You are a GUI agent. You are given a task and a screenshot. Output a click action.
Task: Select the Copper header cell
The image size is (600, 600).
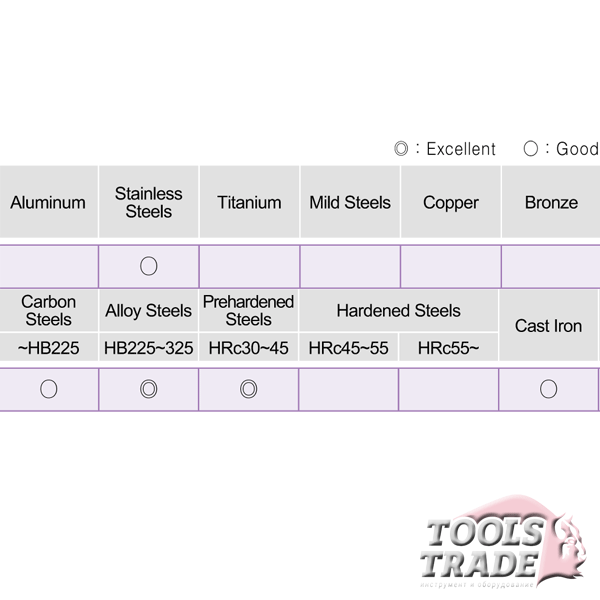pos(451,202)
